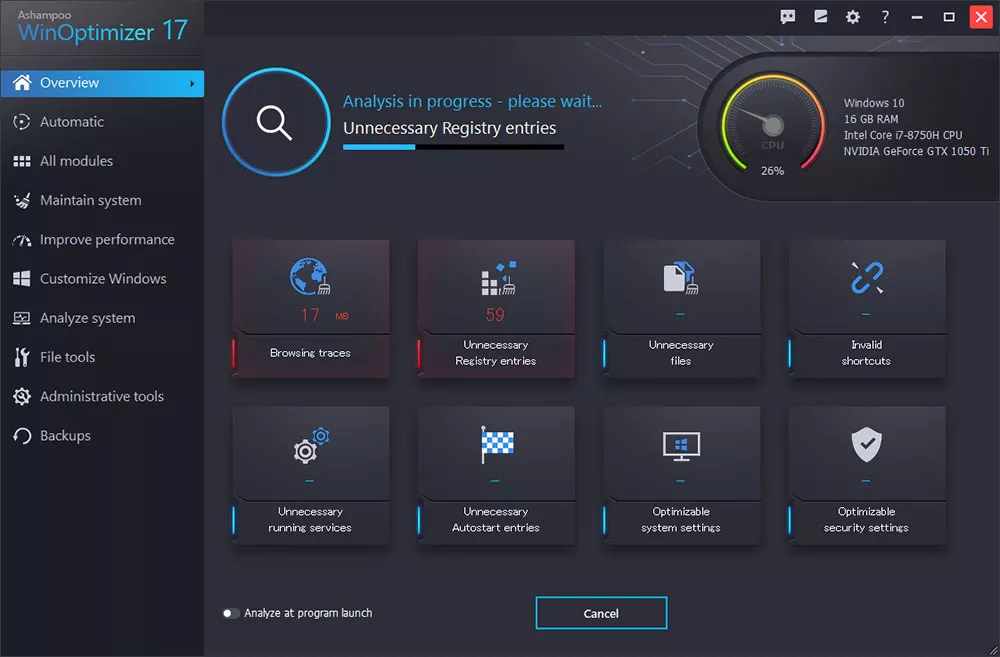Open Optimizable system settings card label
This screenshot has width=1000, height=657.
point(680,520)
